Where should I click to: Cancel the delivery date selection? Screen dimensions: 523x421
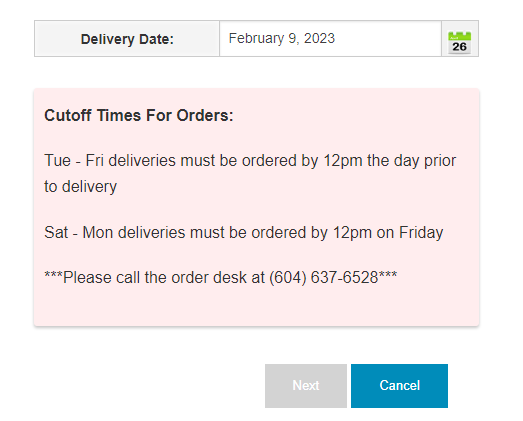point(399,386)
